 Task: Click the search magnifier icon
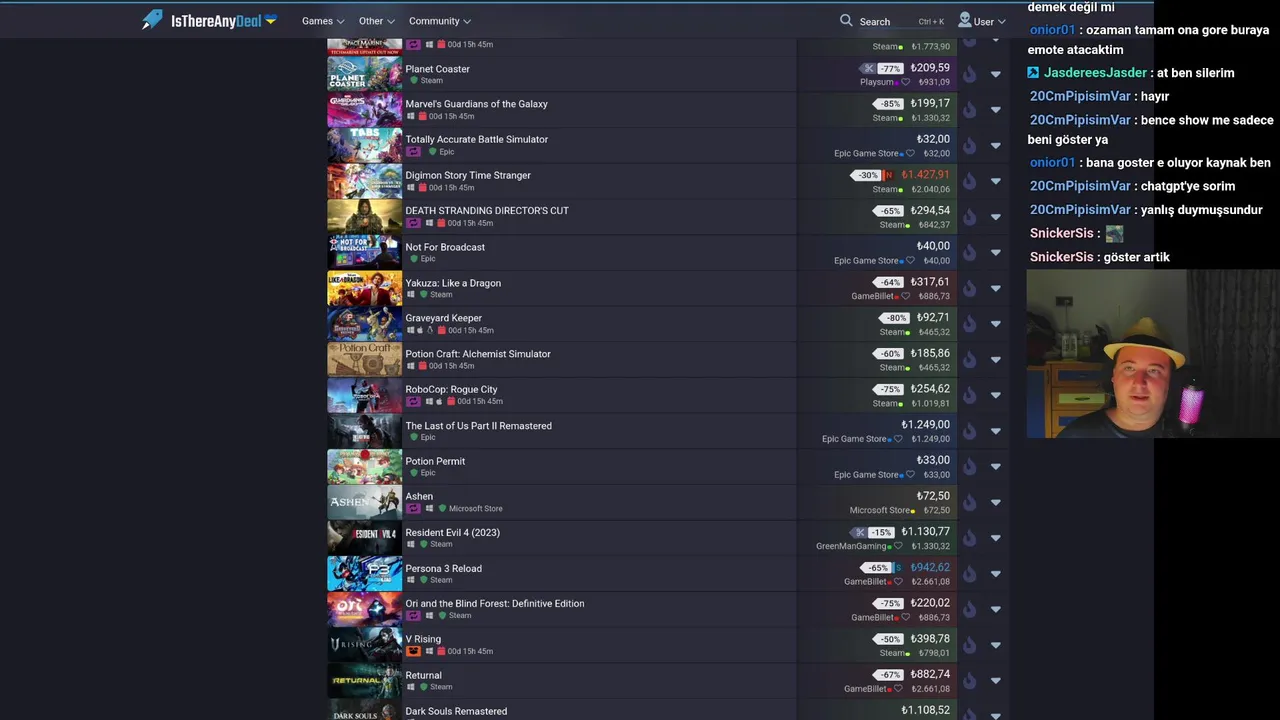pos(846,20)
